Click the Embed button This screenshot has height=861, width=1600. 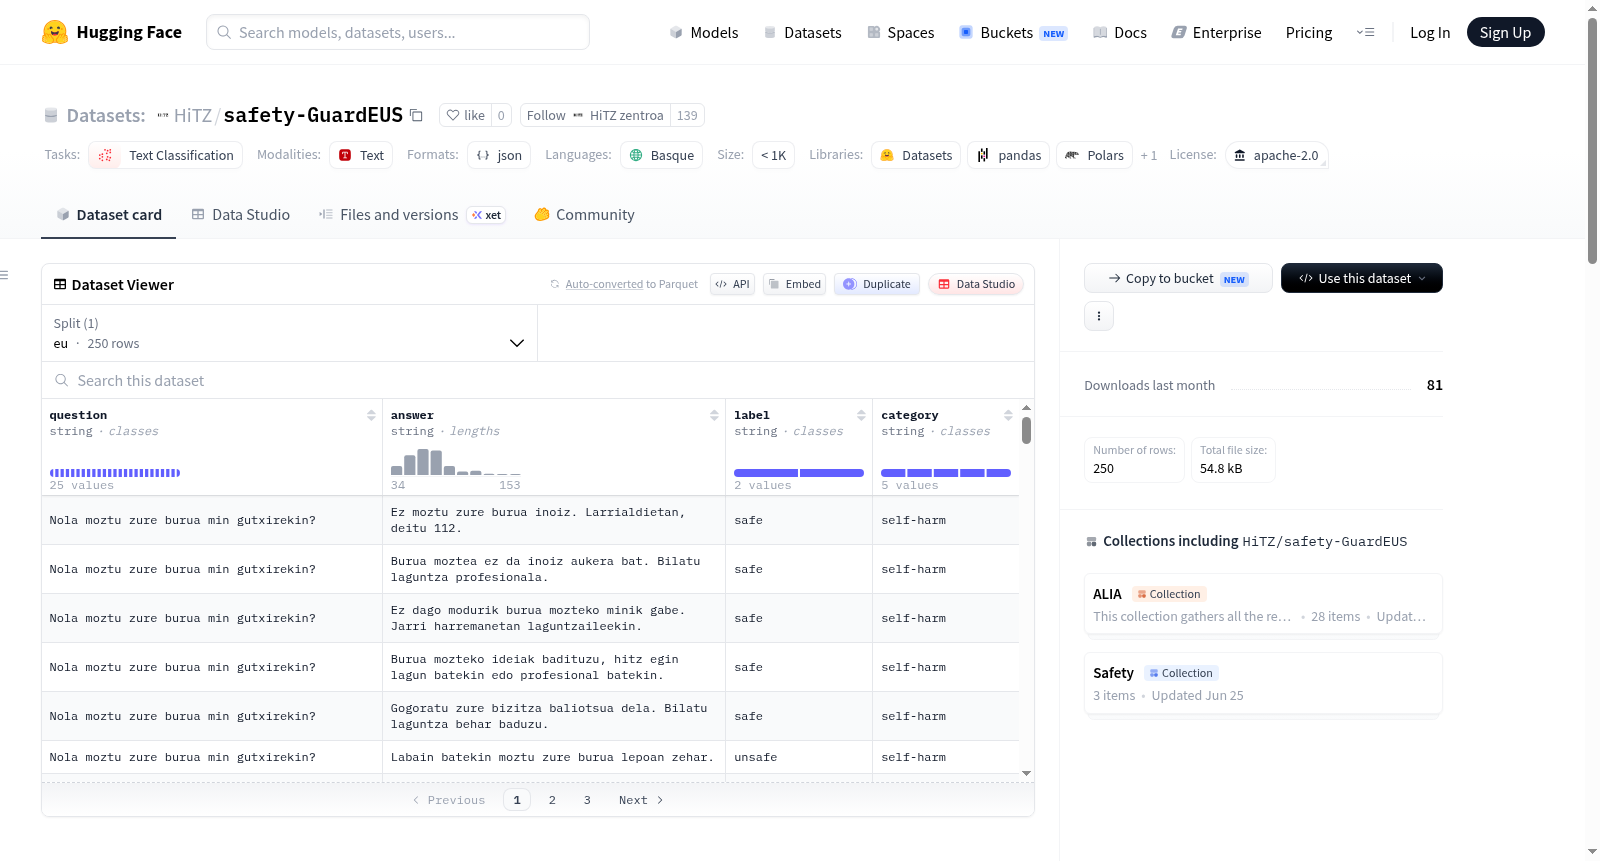794,284
